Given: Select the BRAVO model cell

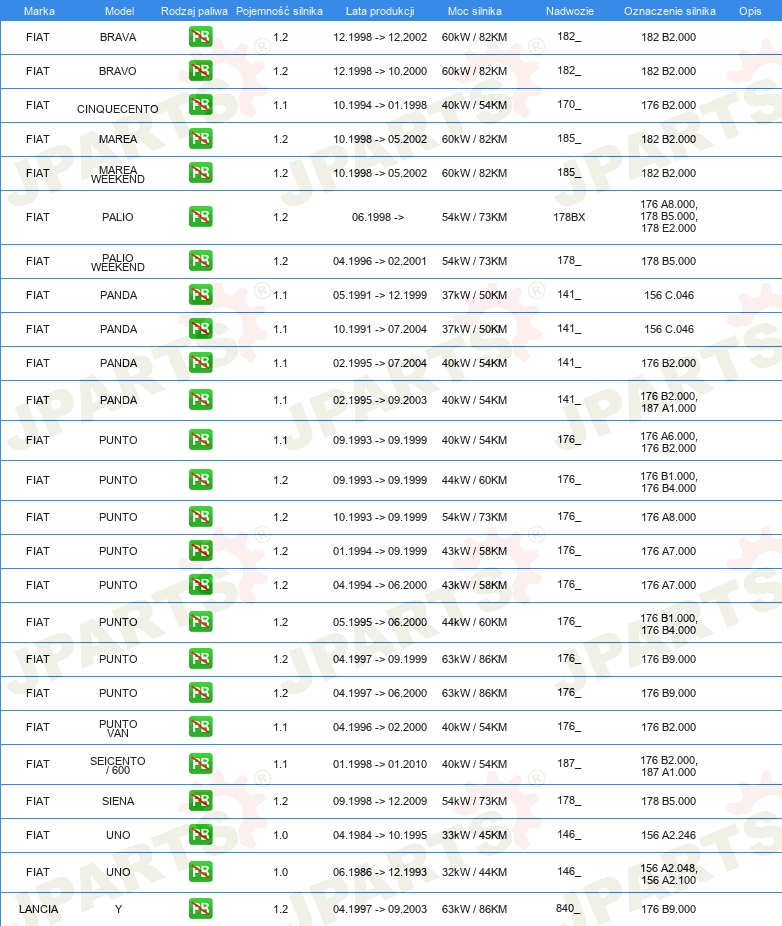Looking at the screenshot, I should tap(118, 71).
